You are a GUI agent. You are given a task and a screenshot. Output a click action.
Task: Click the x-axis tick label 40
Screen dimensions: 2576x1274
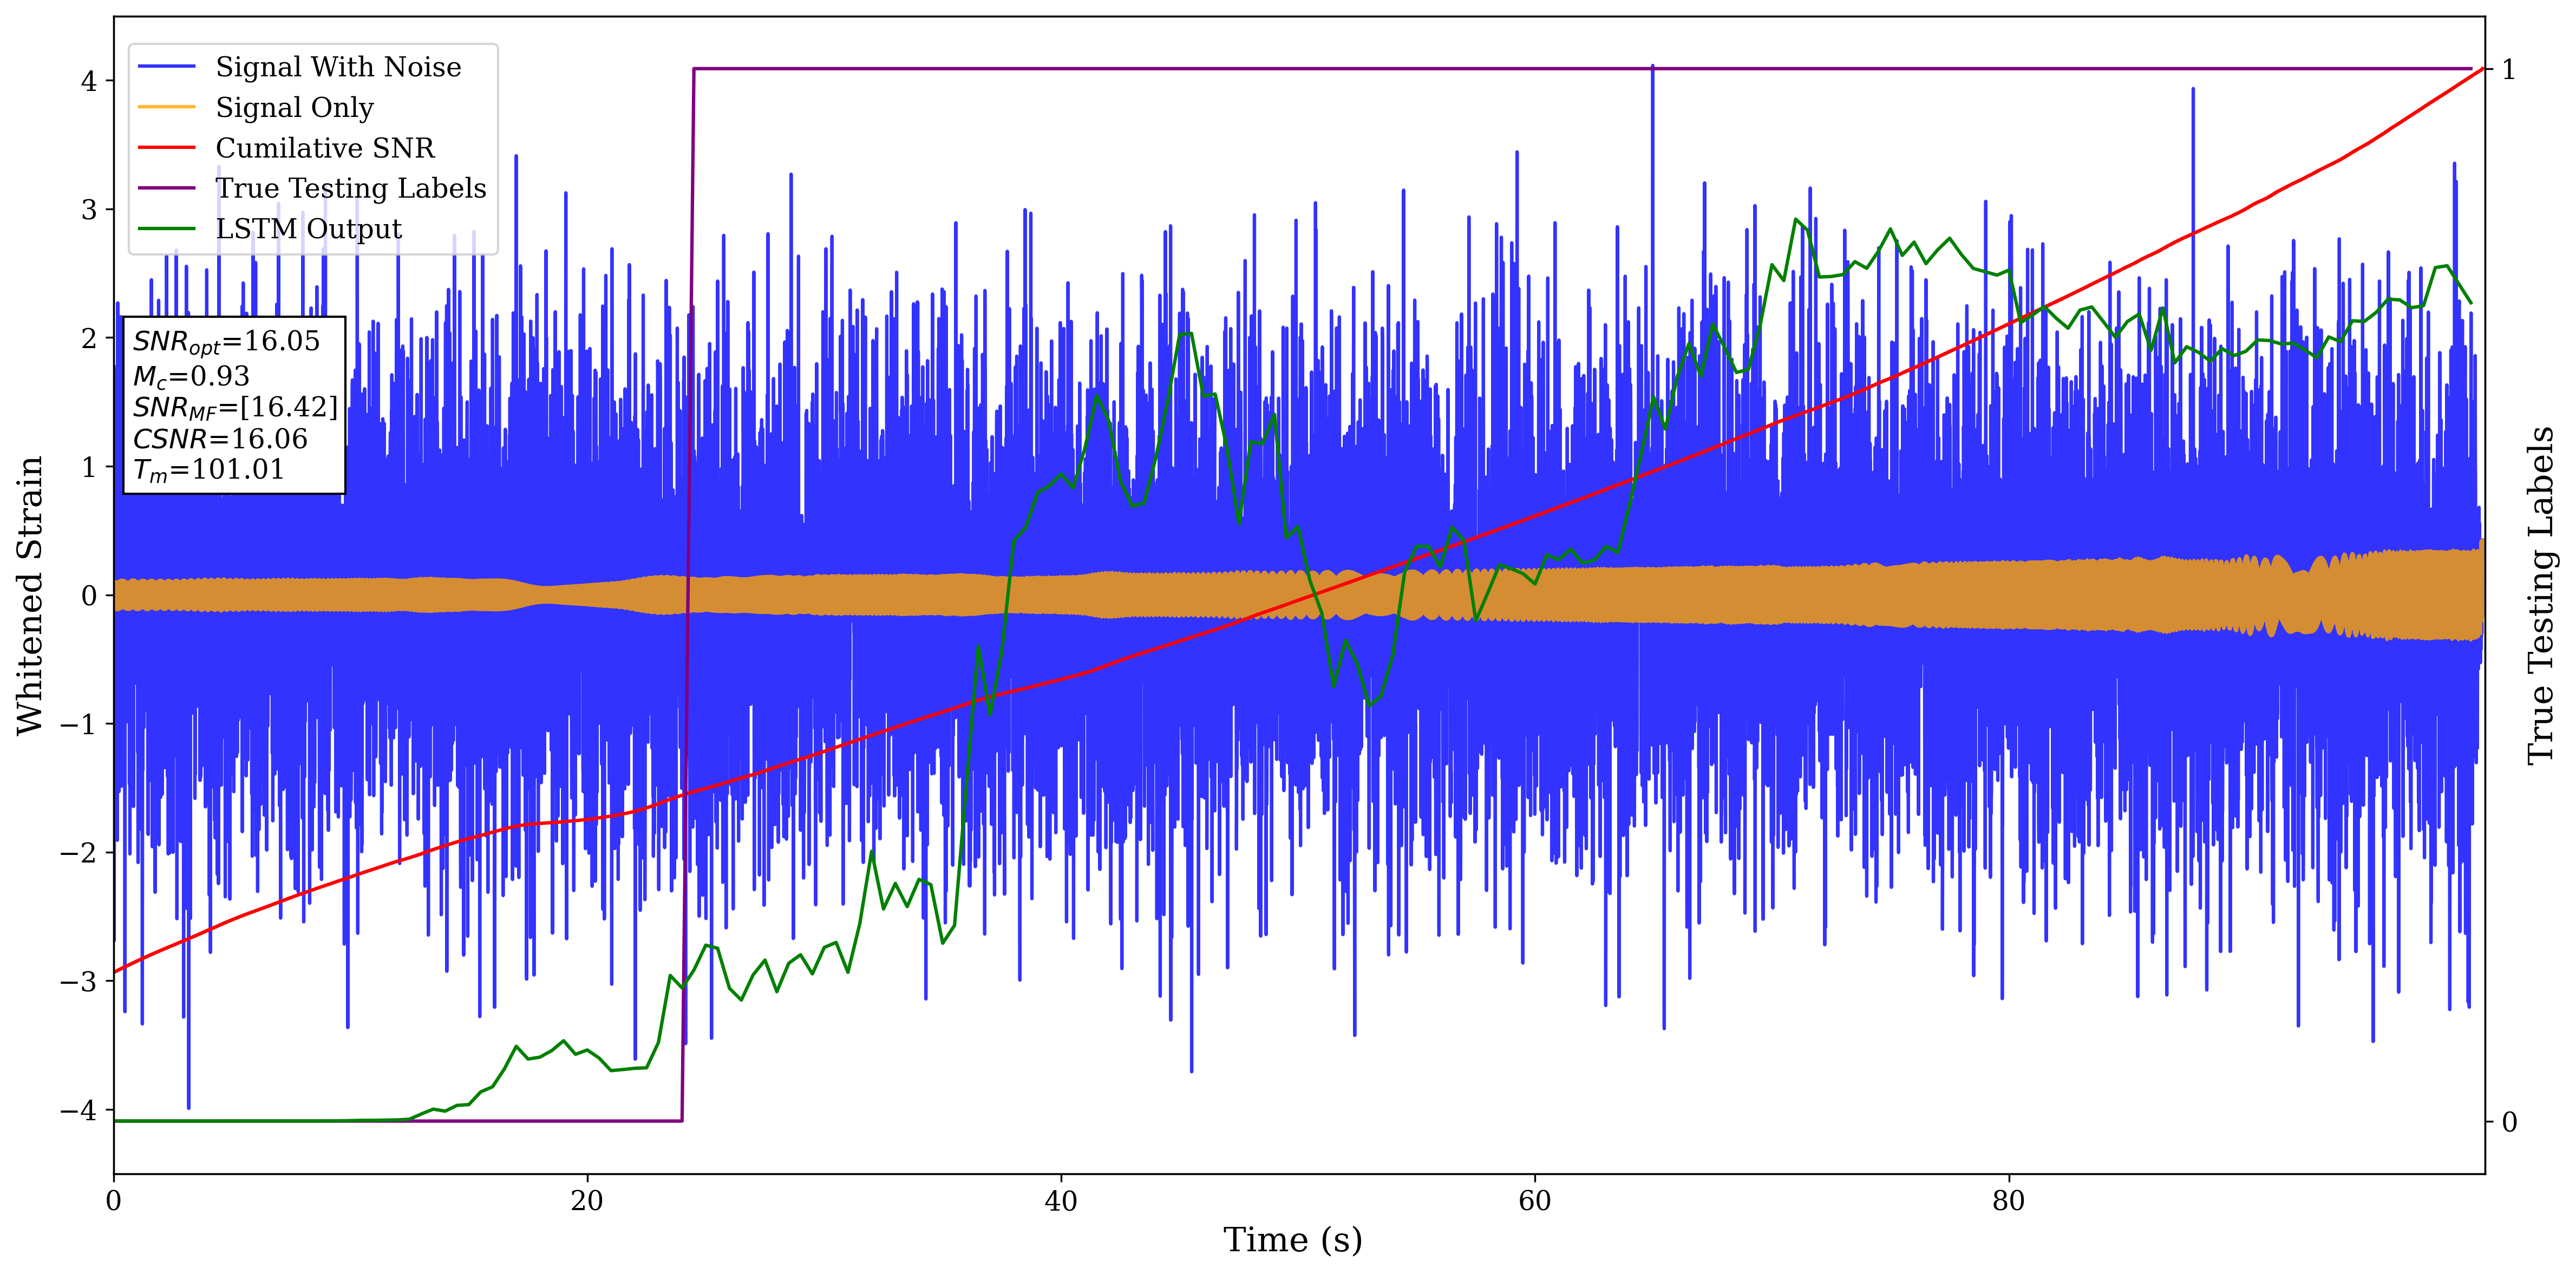pyautogui.click(x=1060, y=1201)
